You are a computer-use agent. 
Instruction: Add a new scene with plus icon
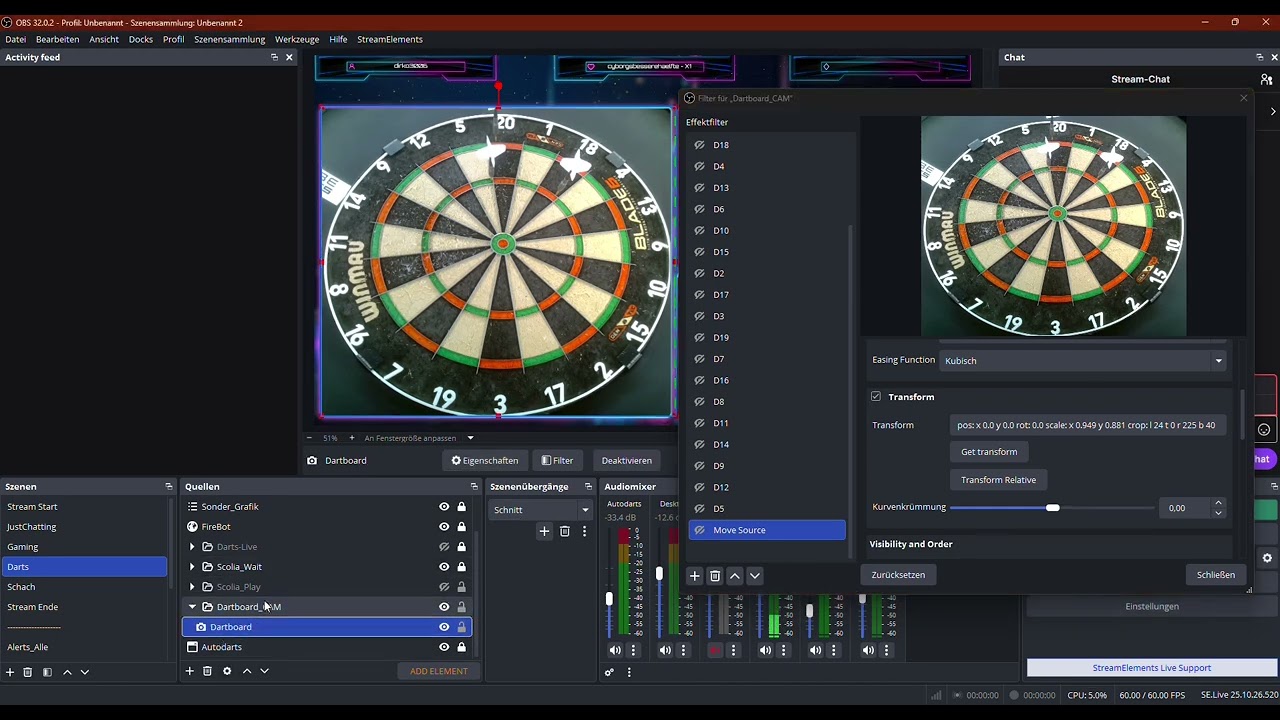pyautogui.click(x=10, y=672)
